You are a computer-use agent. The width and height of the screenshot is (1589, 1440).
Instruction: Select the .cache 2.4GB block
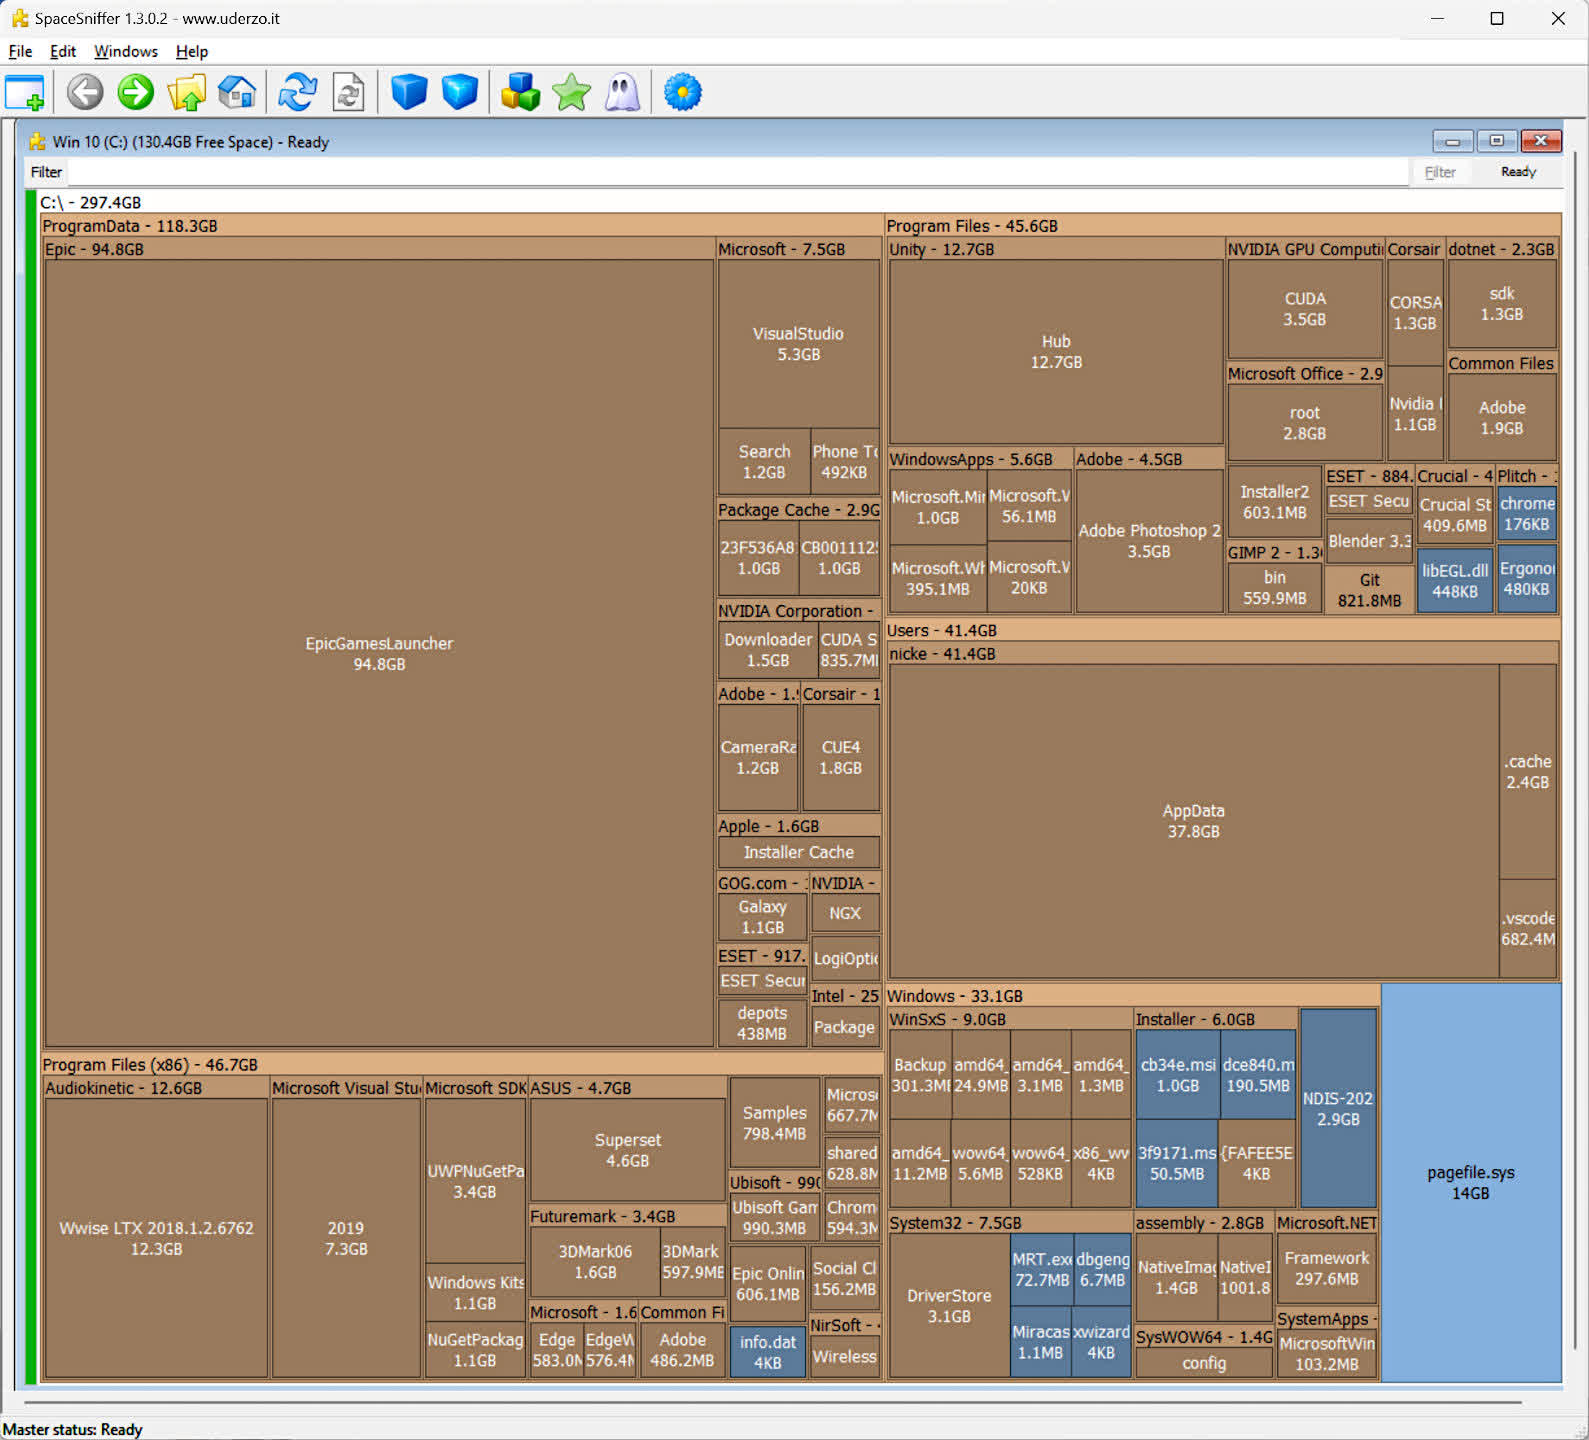click(x=1528, y=772)
